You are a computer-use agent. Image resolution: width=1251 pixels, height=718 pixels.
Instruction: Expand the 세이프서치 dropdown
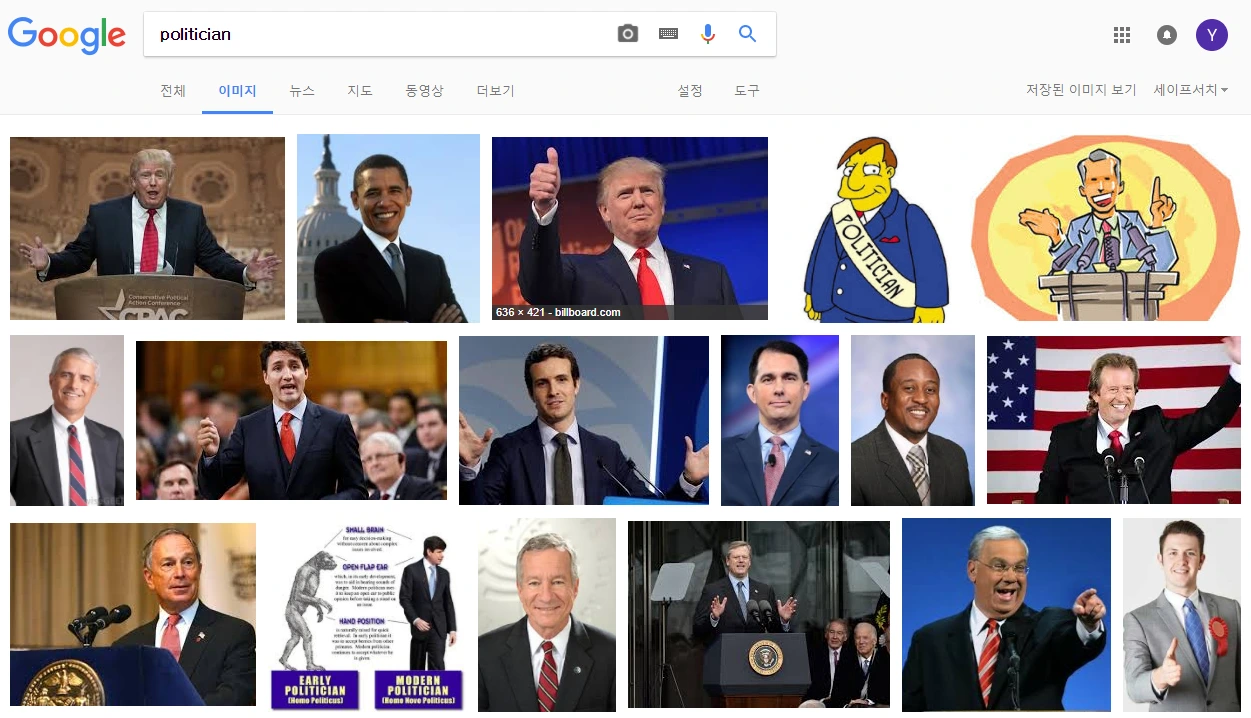pos(1190,90)
